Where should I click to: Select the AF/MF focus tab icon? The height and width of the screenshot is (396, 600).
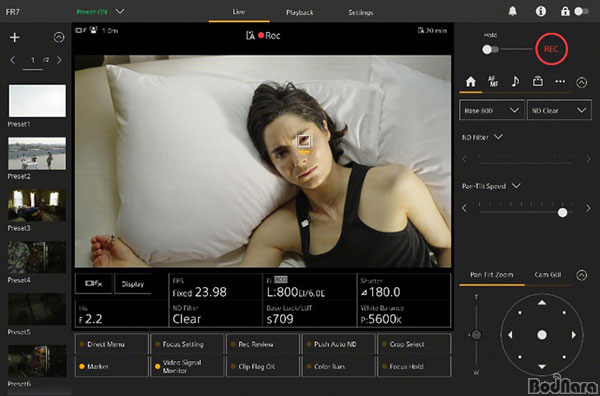[493, 81]
